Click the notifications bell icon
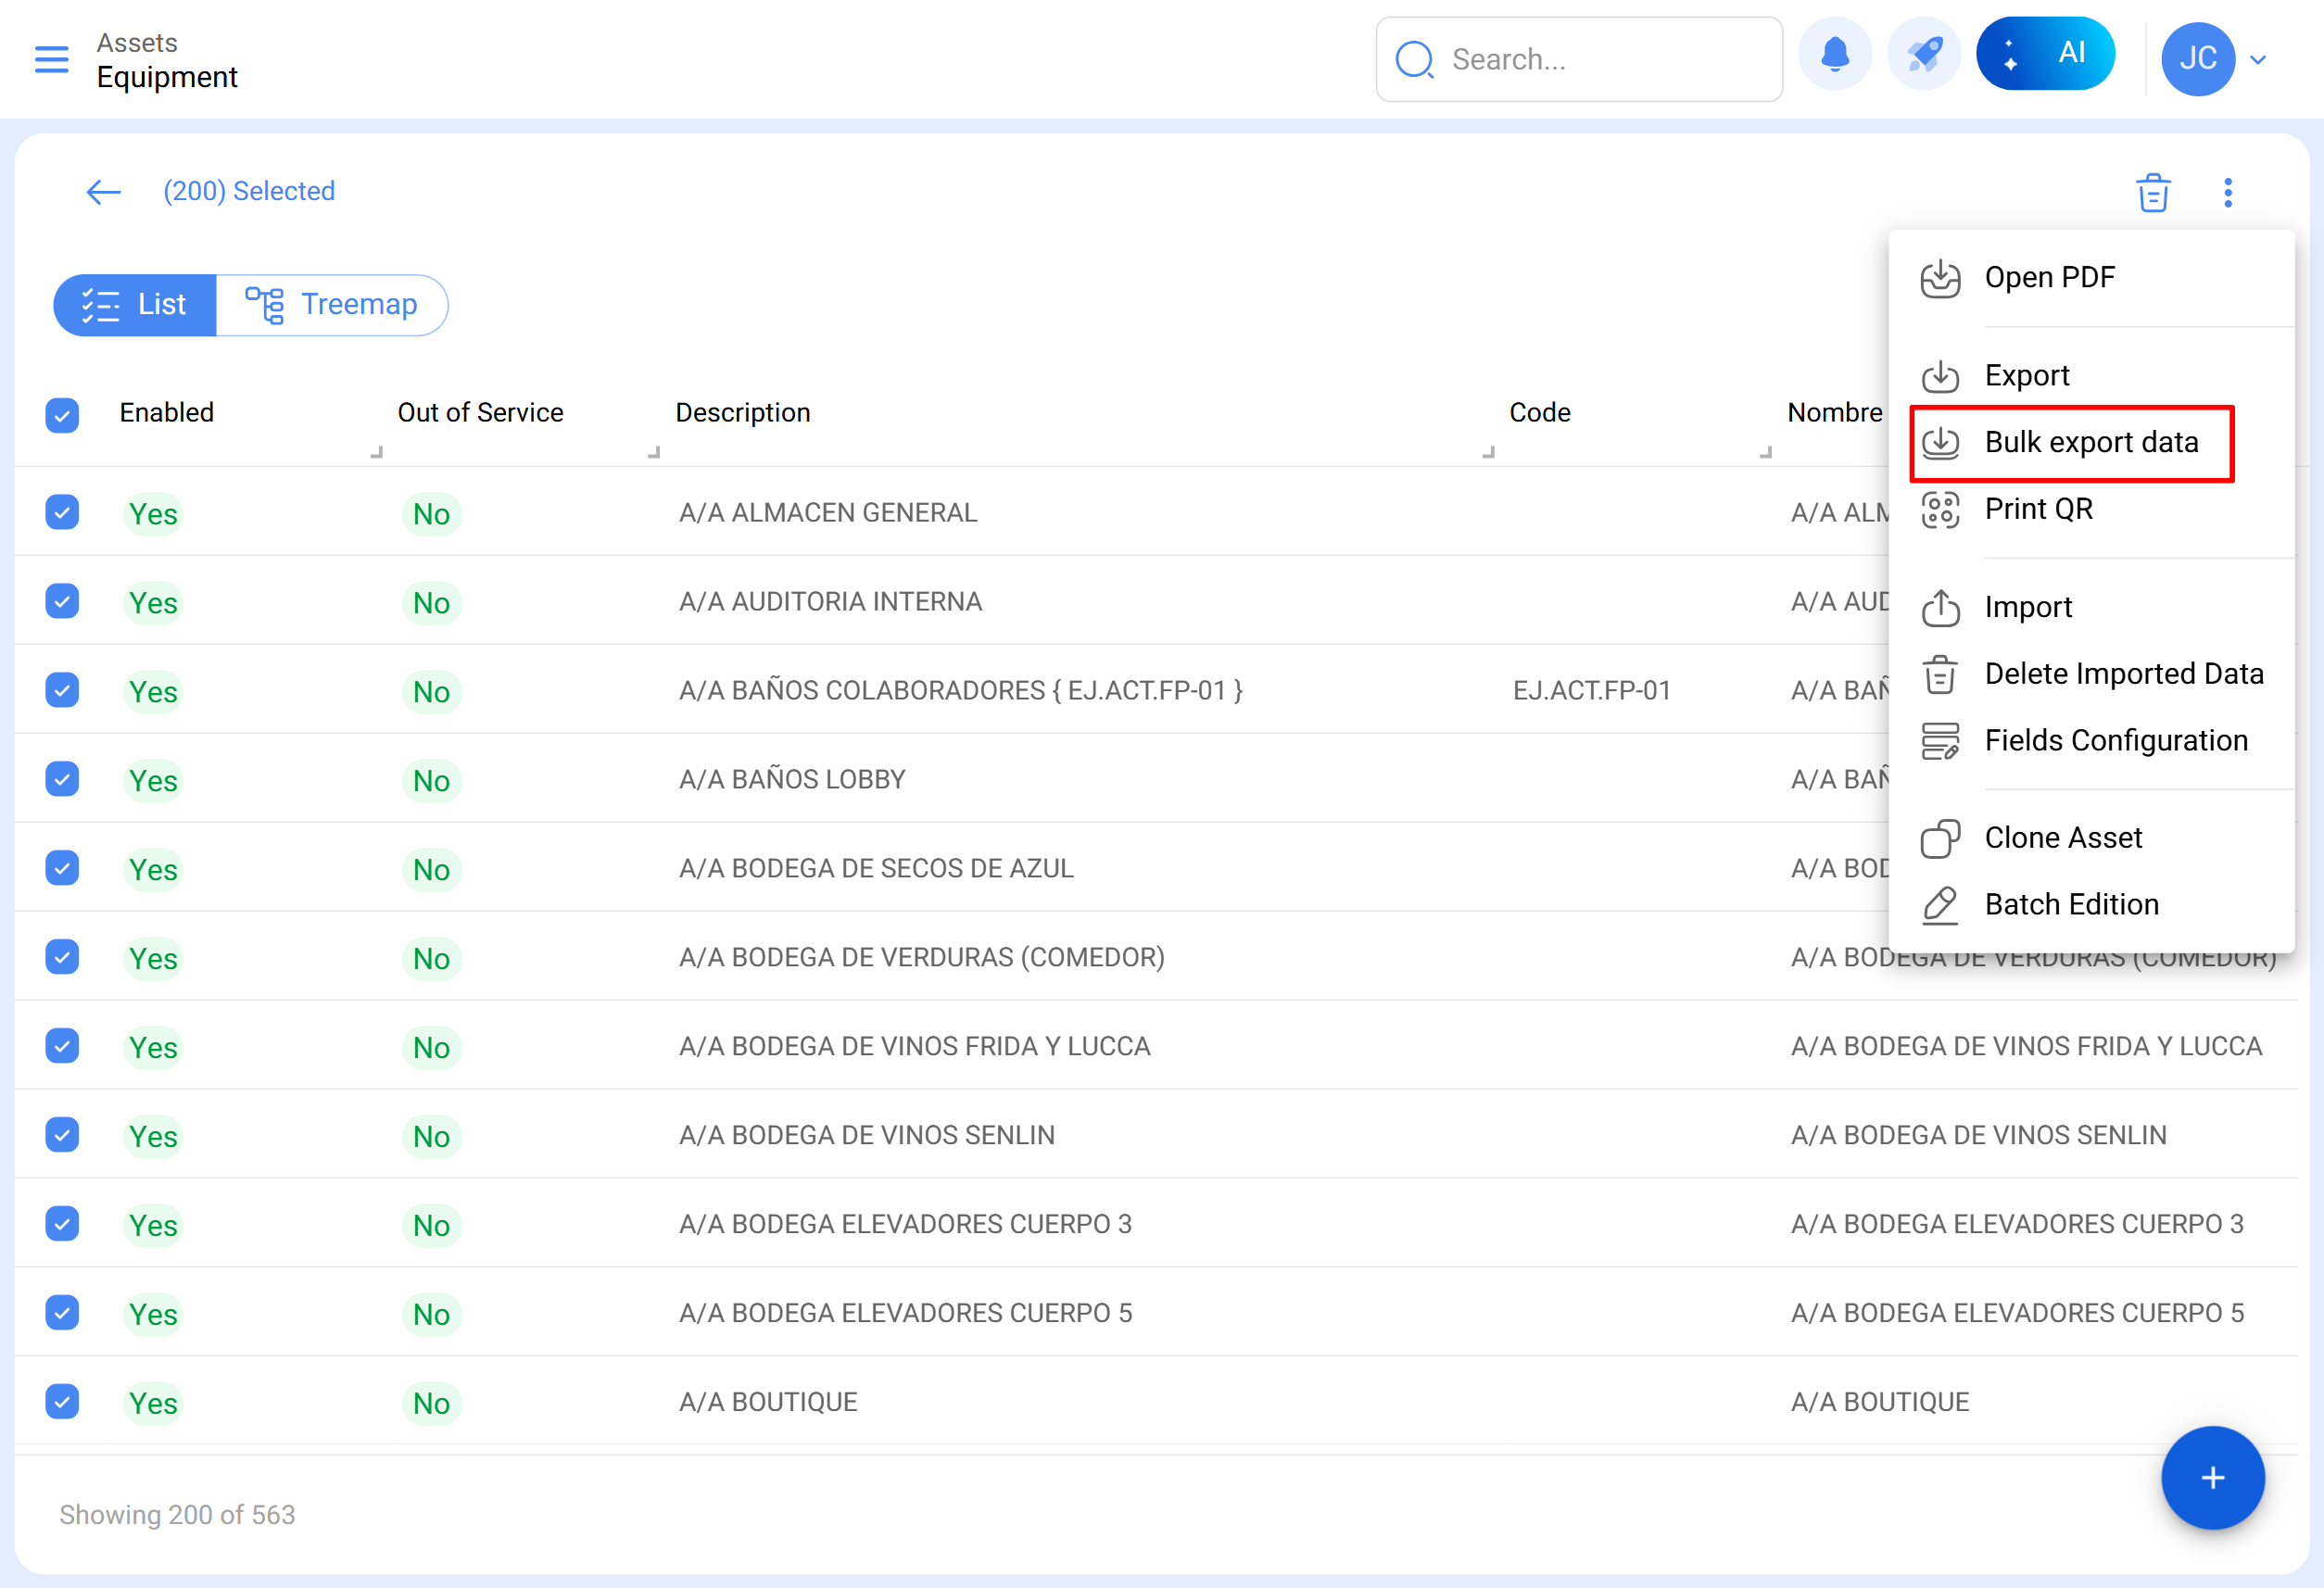This screenshot has width=2324, height=1588. point(1834,55)
